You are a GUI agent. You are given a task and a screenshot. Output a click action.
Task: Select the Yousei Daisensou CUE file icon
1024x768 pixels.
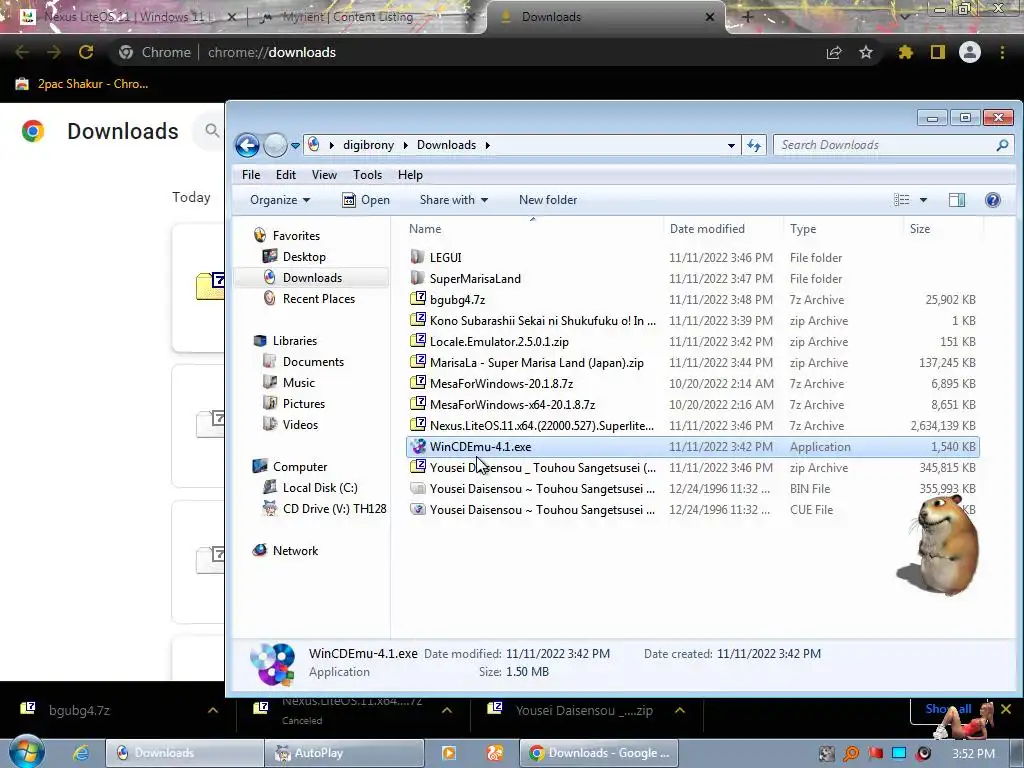tap(418, 509)
